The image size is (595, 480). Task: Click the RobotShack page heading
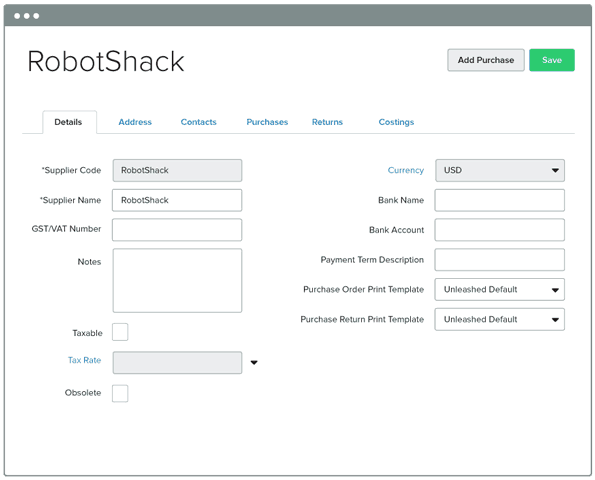click(106, 61)
